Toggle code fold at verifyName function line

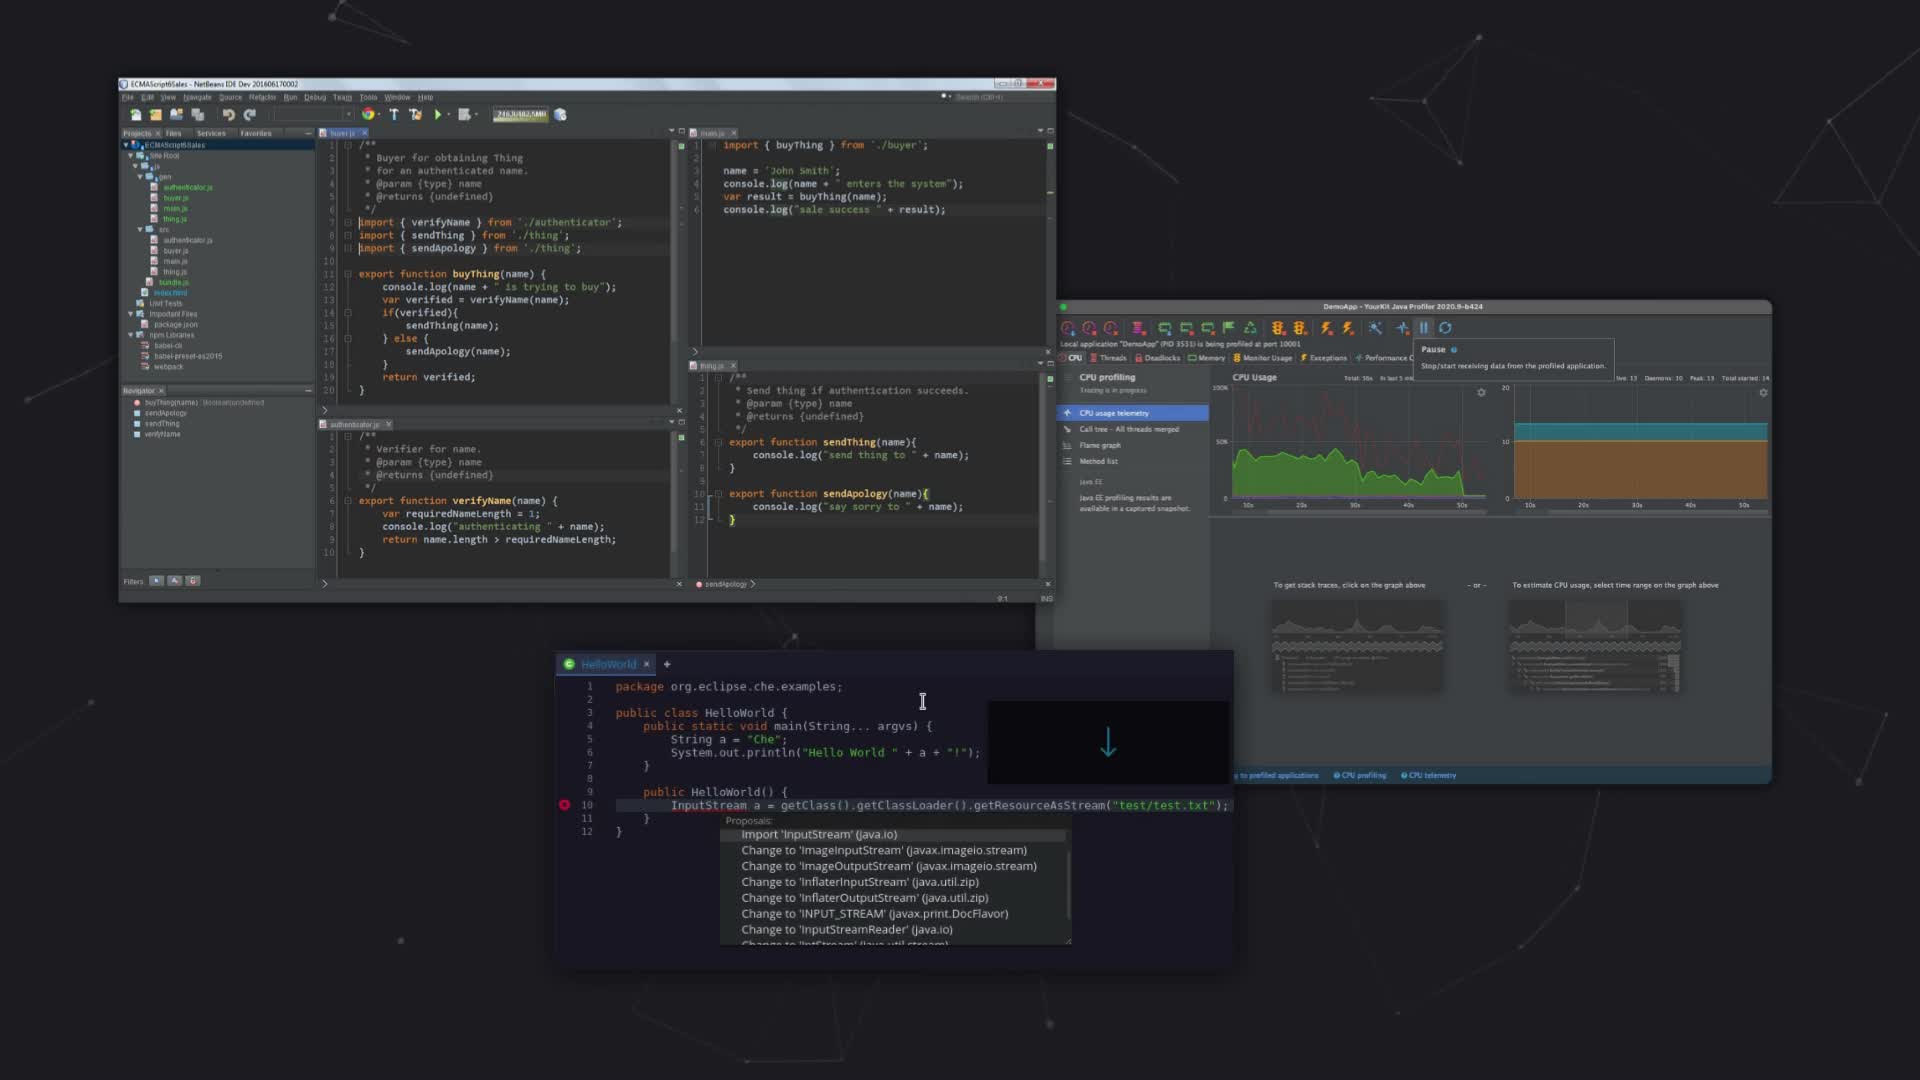(348, 501)
